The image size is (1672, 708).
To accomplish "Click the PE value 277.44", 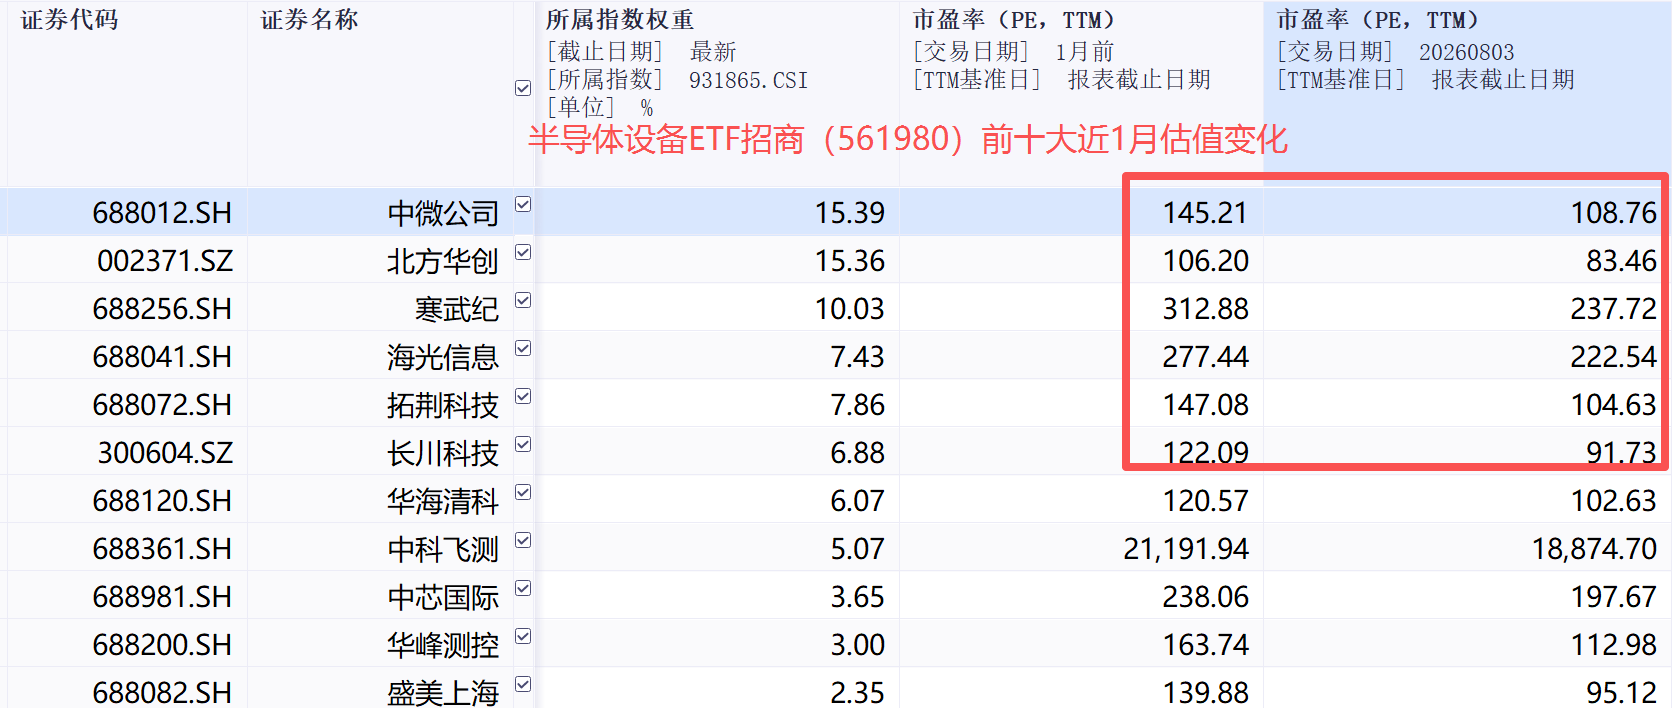I will (1206, 357).
